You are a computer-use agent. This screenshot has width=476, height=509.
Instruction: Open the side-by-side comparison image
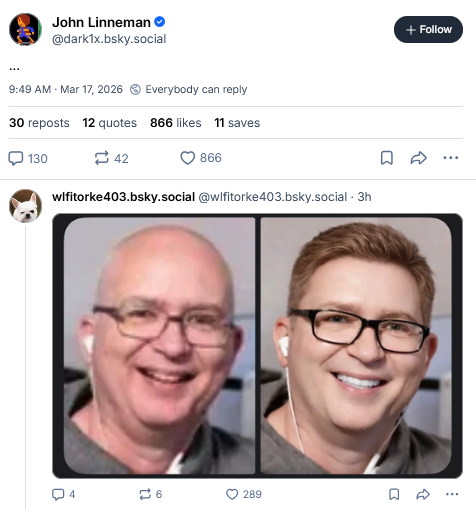[257, 346]
